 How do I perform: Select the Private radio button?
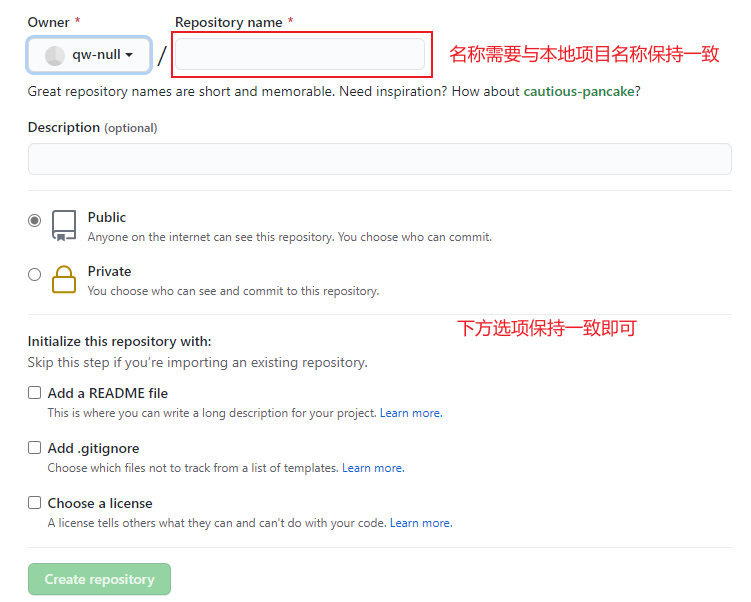pos(34,274)
